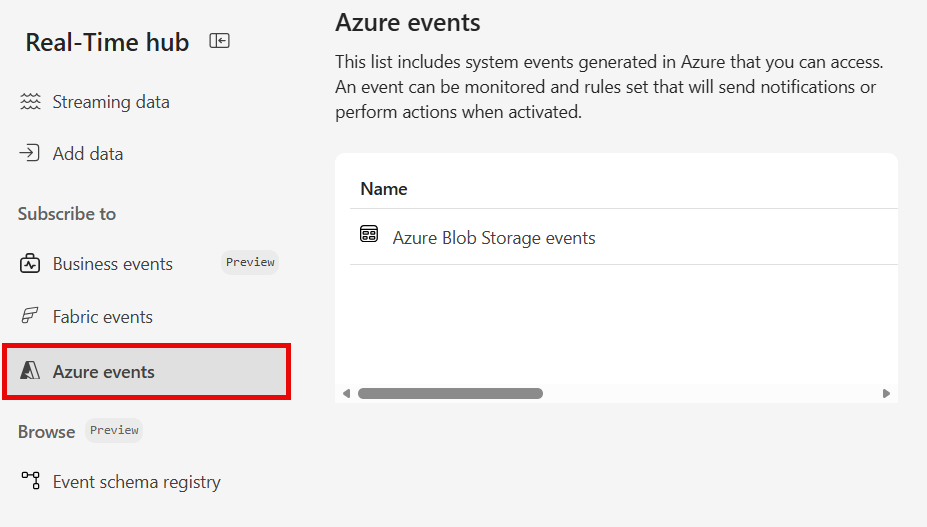The width and height of the screenshot is (927, 527).
Task: Click the Subscribe to section label
Action: point(67,214)
